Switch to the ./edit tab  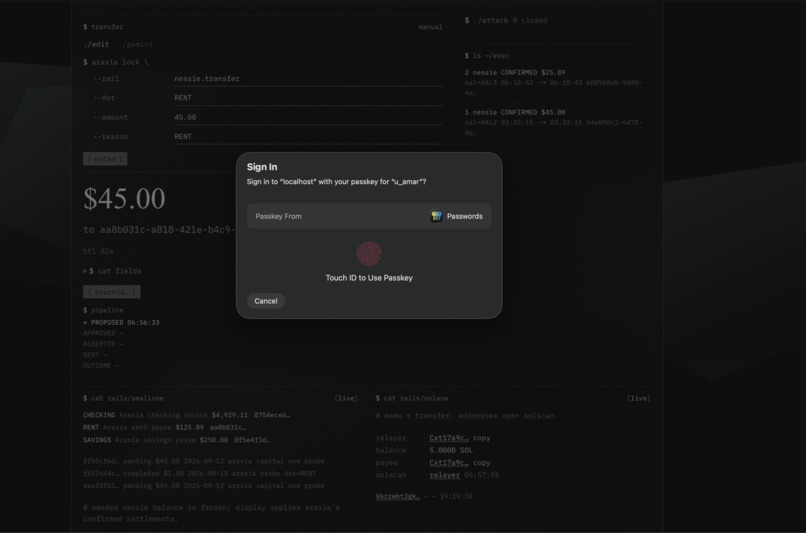point(96,45)
